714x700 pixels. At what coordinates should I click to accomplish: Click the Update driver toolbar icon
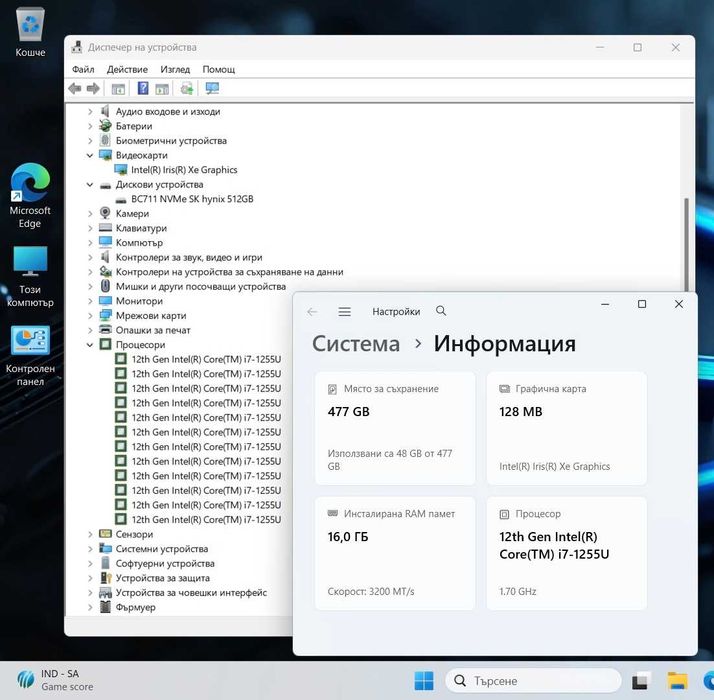point(187,88)
